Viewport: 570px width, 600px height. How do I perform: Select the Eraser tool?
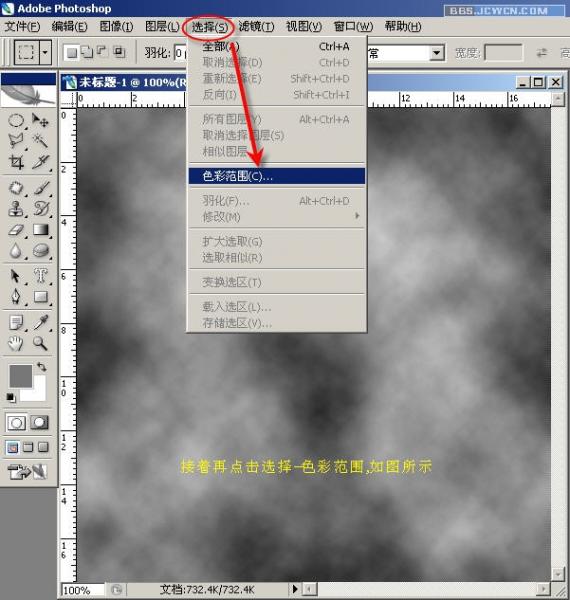tap(16, 230)
